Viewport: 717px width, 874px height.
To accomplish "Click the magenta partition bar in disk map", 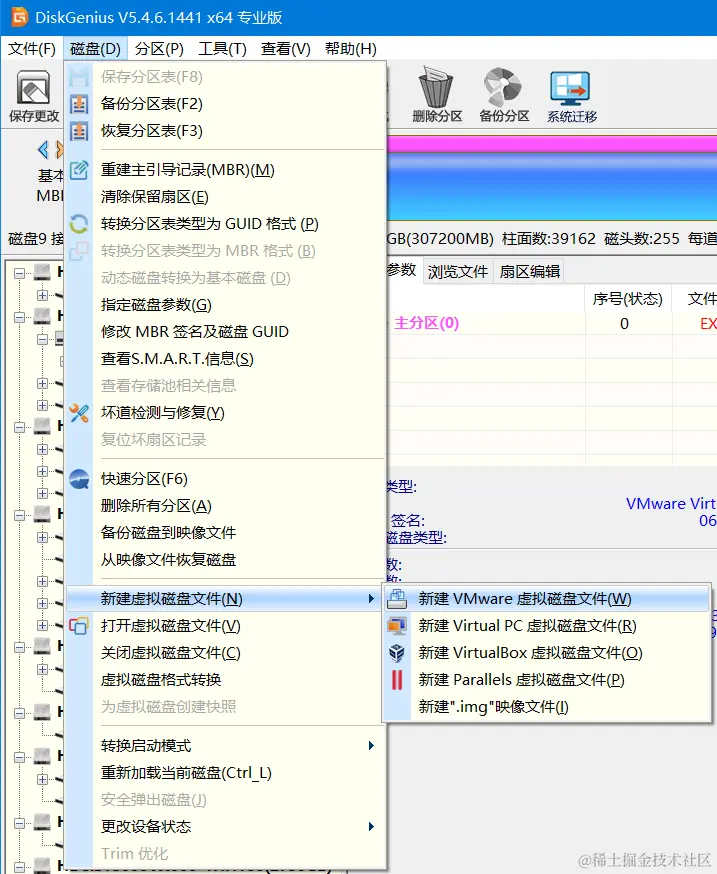I will tap(552, 144).
